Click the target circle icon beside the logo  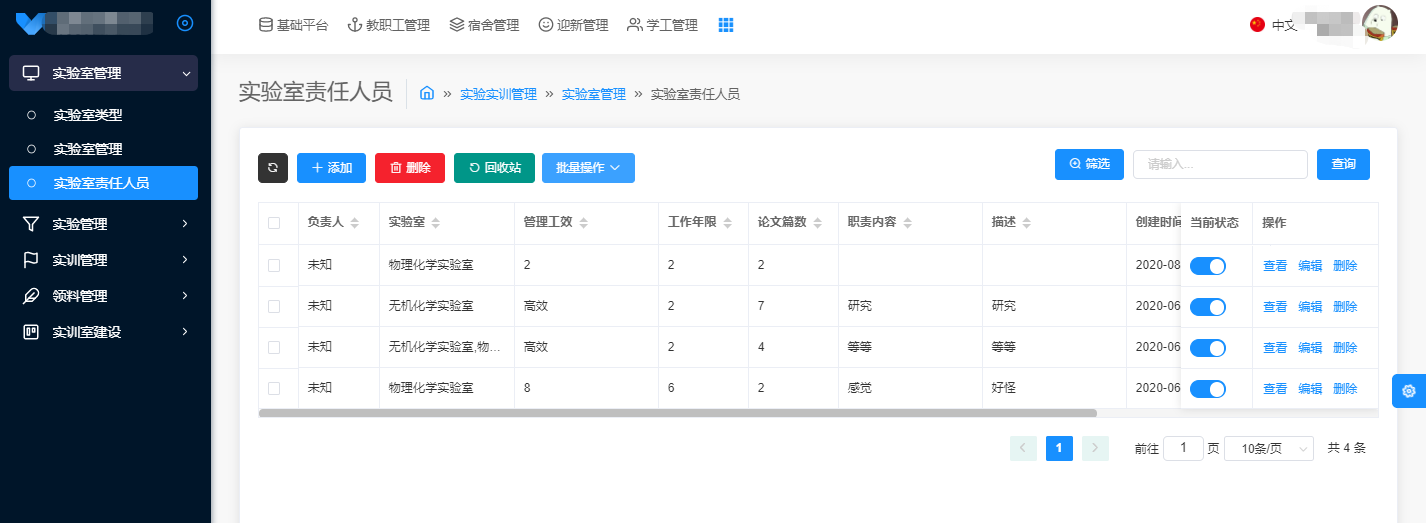185,23
